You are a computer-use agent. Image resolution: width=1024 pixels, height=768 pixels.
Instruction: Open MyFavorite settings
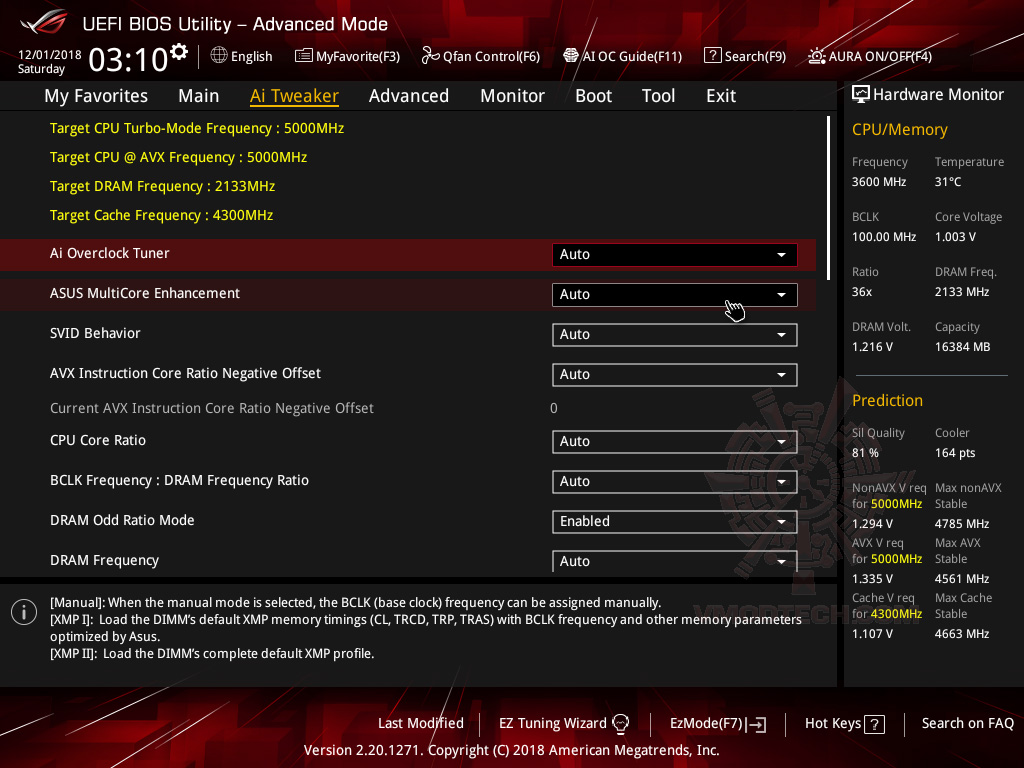pyautogui.click(x=347, y=56)
